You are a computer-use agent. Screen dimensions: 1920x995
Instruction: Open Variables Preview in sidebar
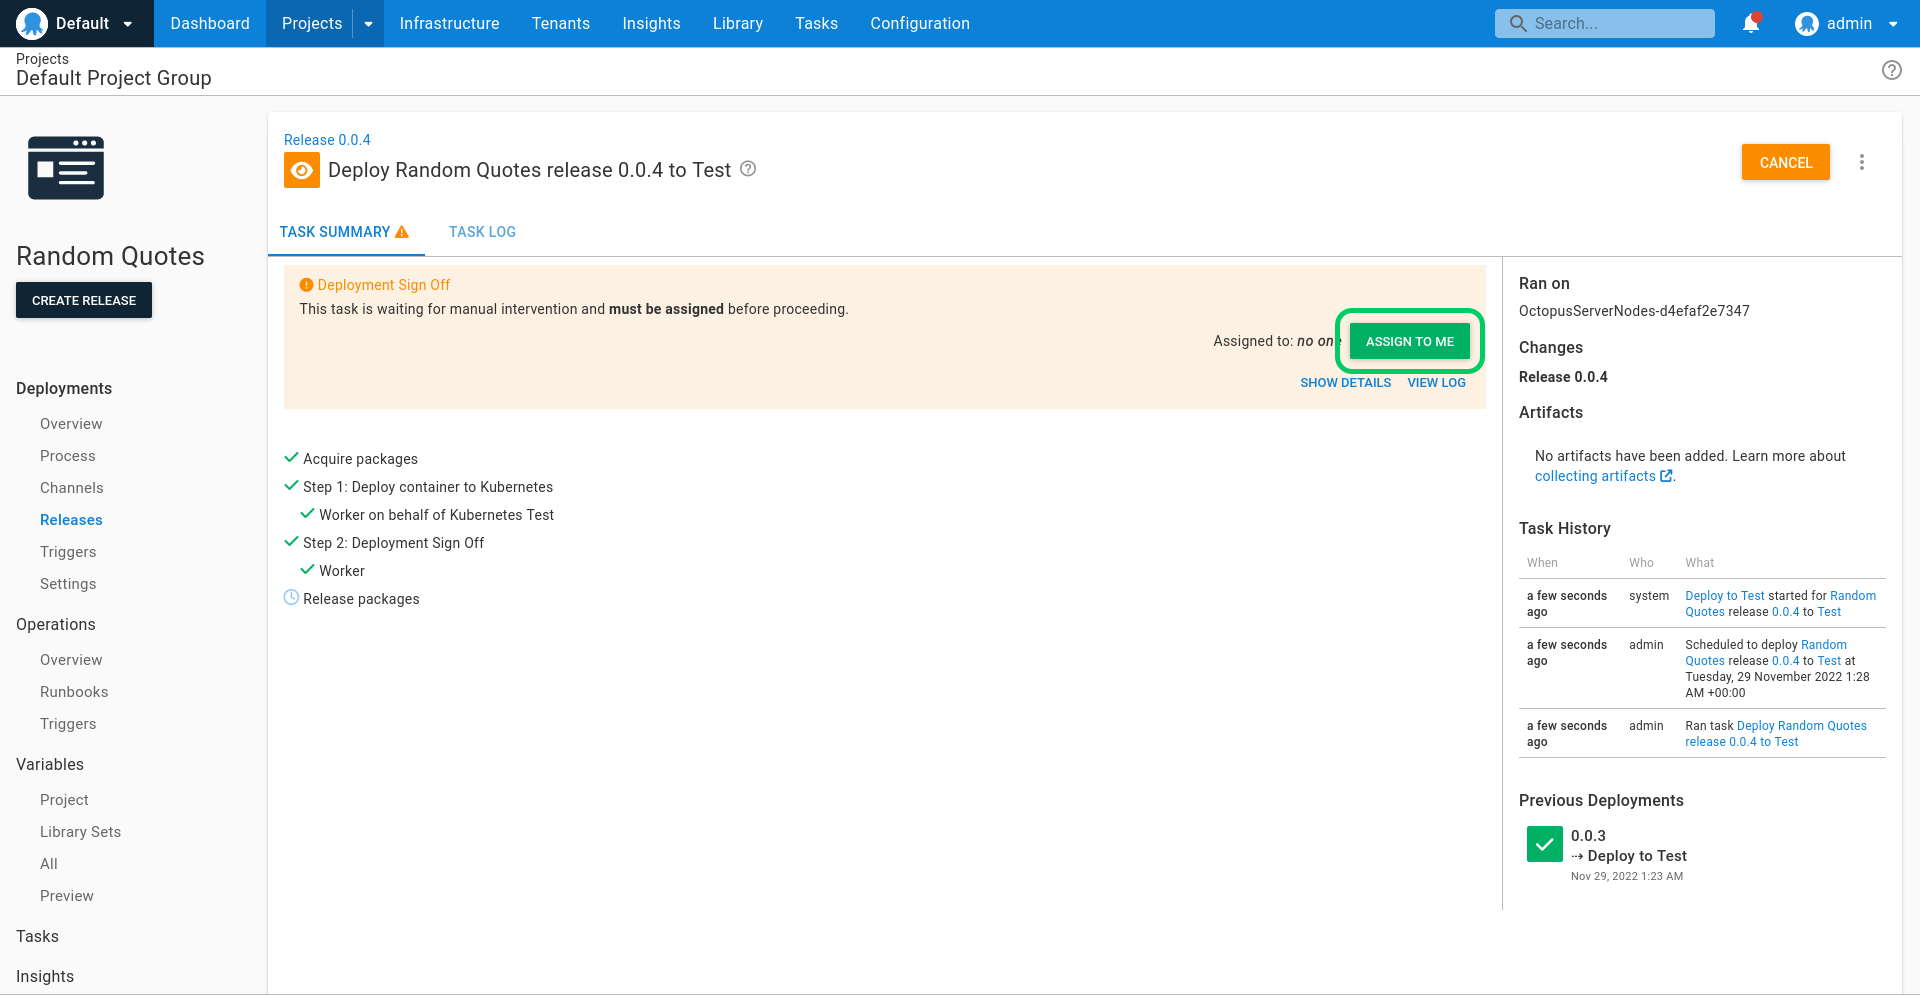pyautogui.click(x=67, y=896)
